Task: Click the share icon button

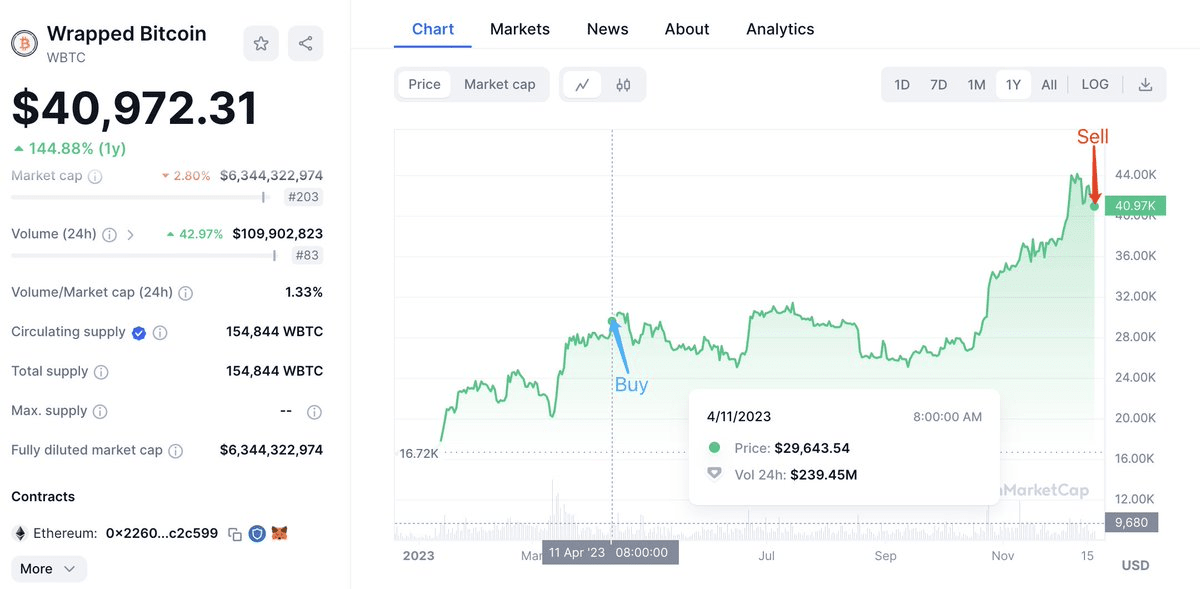Action: point(306,43)
